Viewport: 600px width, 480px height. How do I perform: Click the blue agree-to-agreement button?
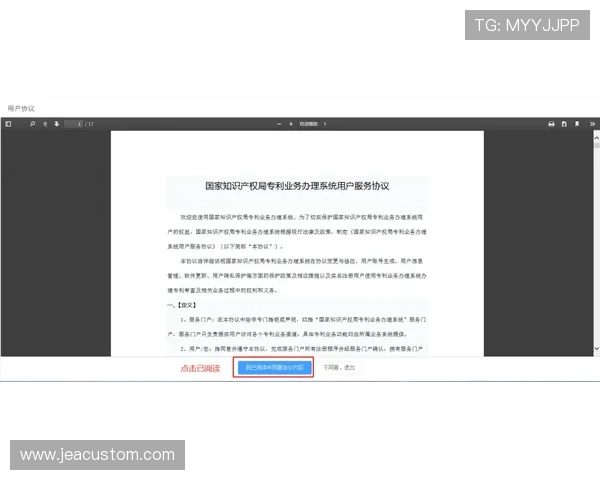[x=274, y=367]
